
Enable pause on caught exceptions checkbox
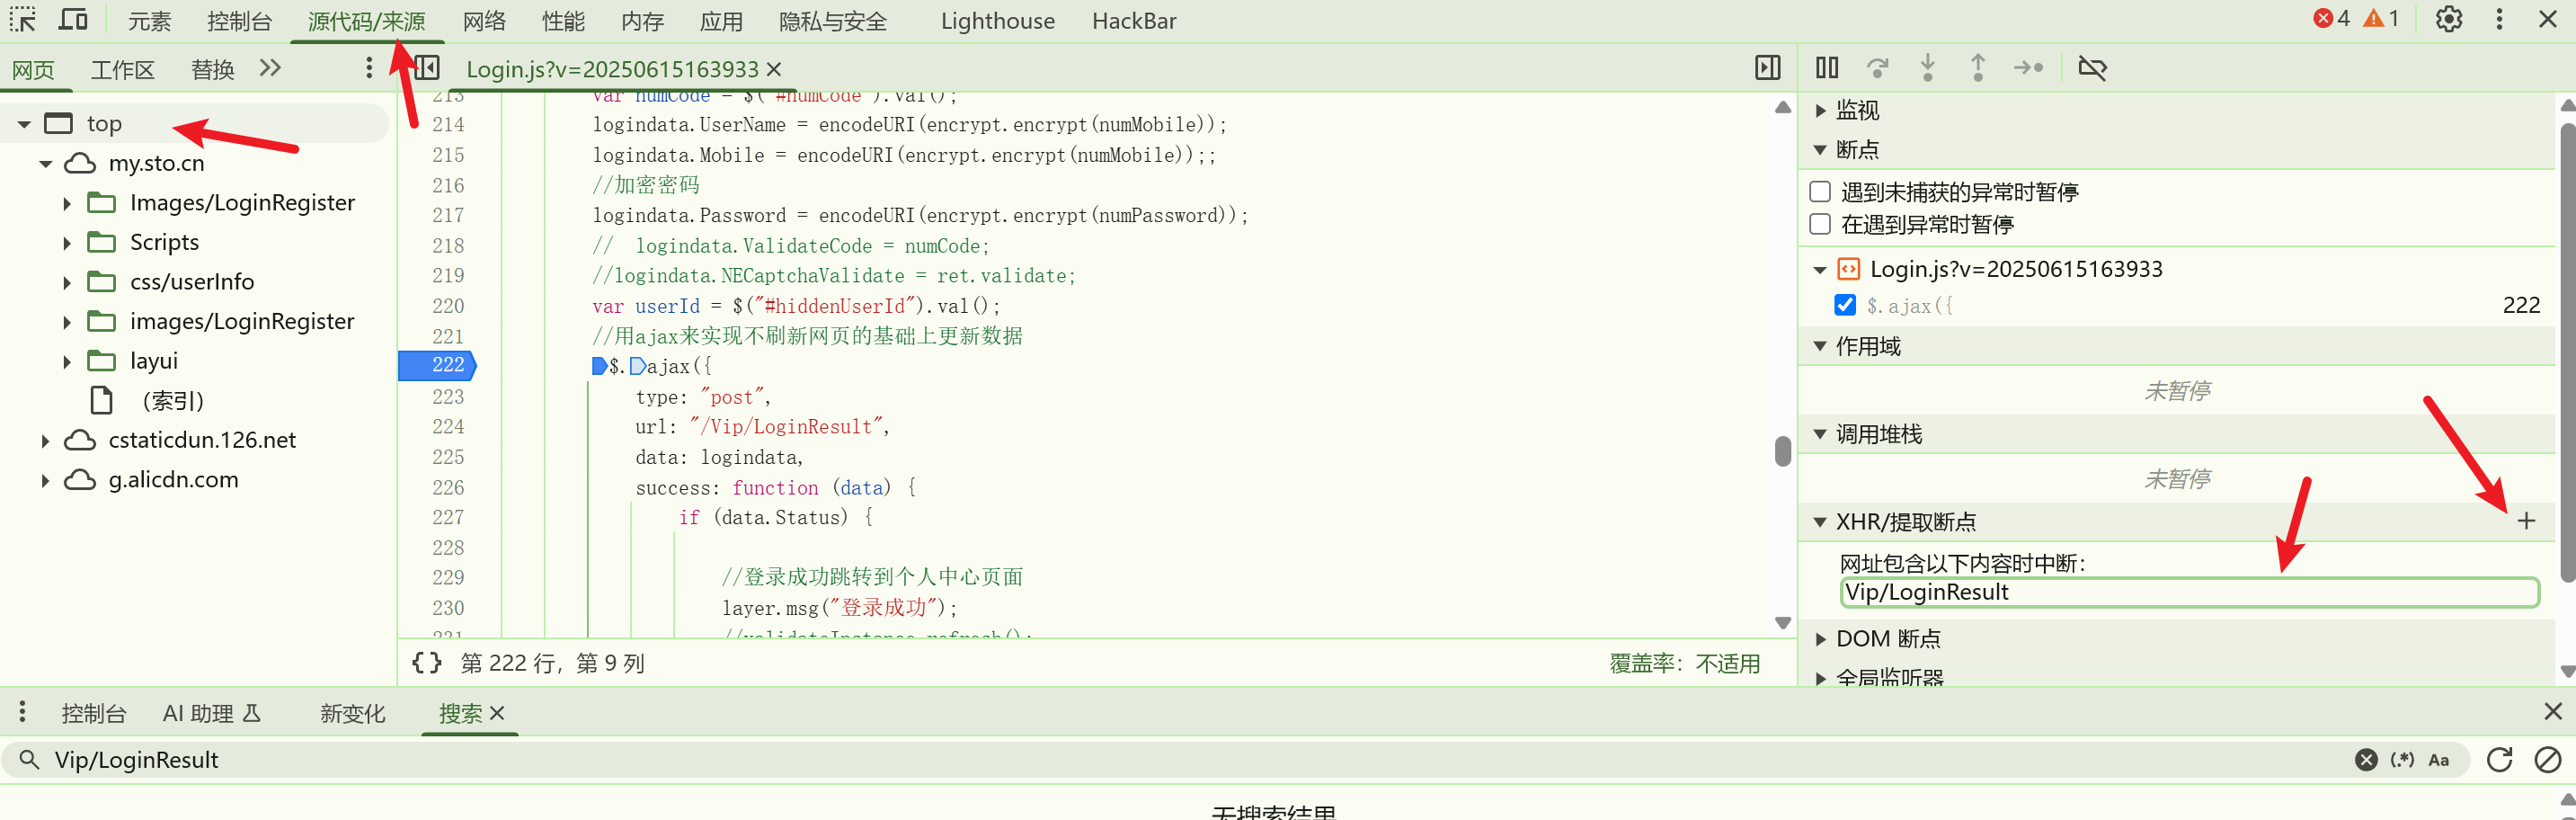click(x=1820, y=225)
